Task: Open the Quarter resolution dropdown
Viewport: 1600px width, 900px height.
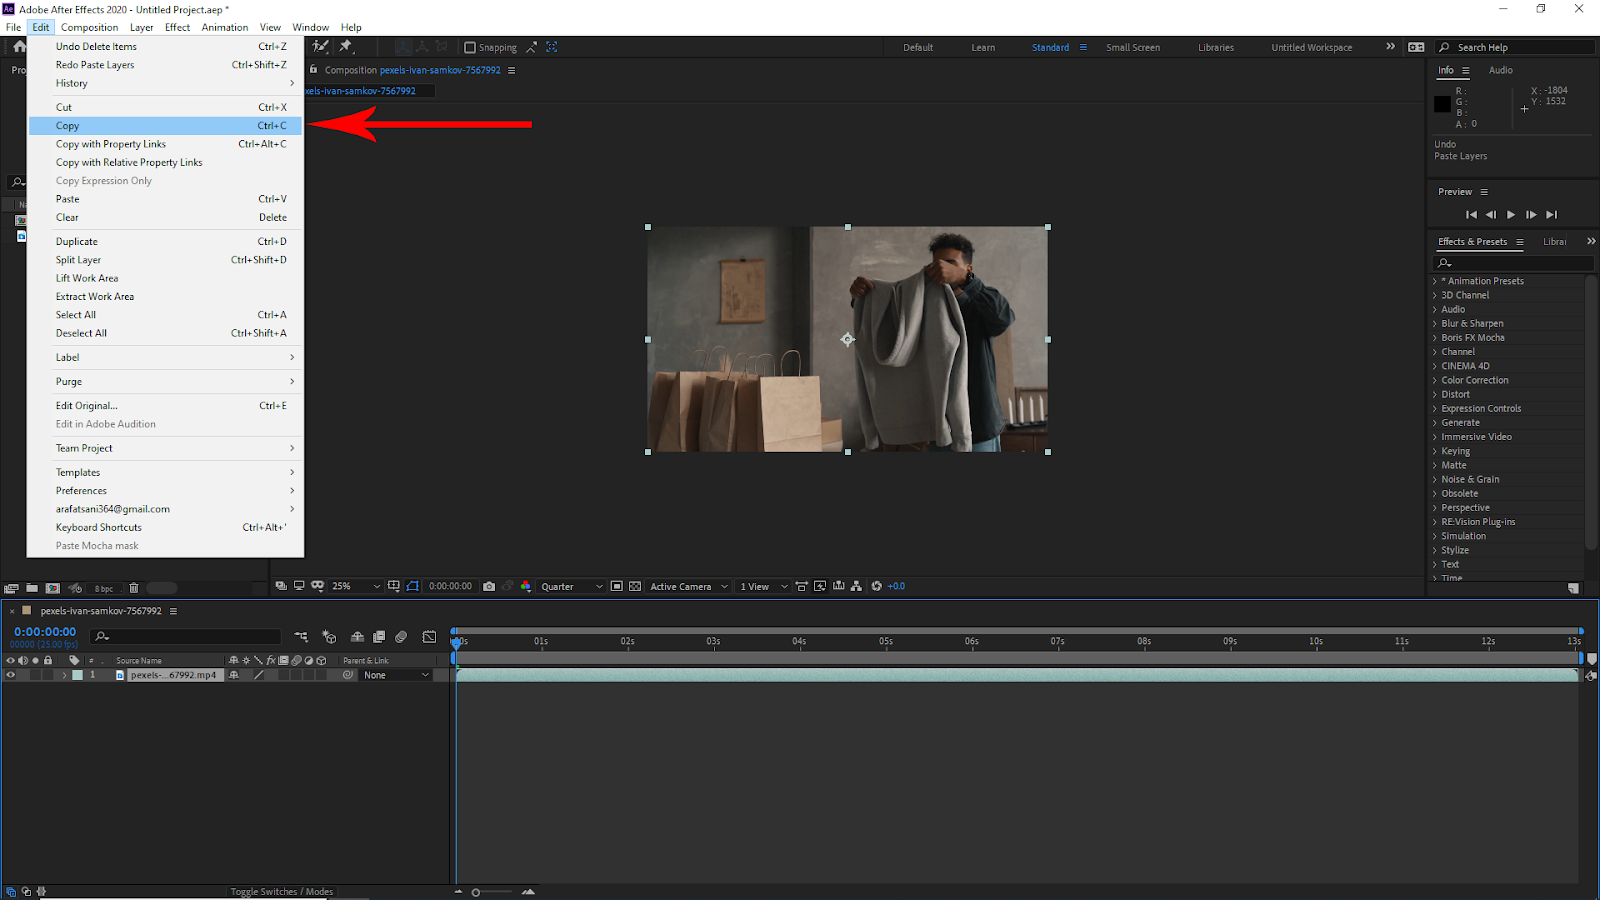Action: [x=572, y=587]
